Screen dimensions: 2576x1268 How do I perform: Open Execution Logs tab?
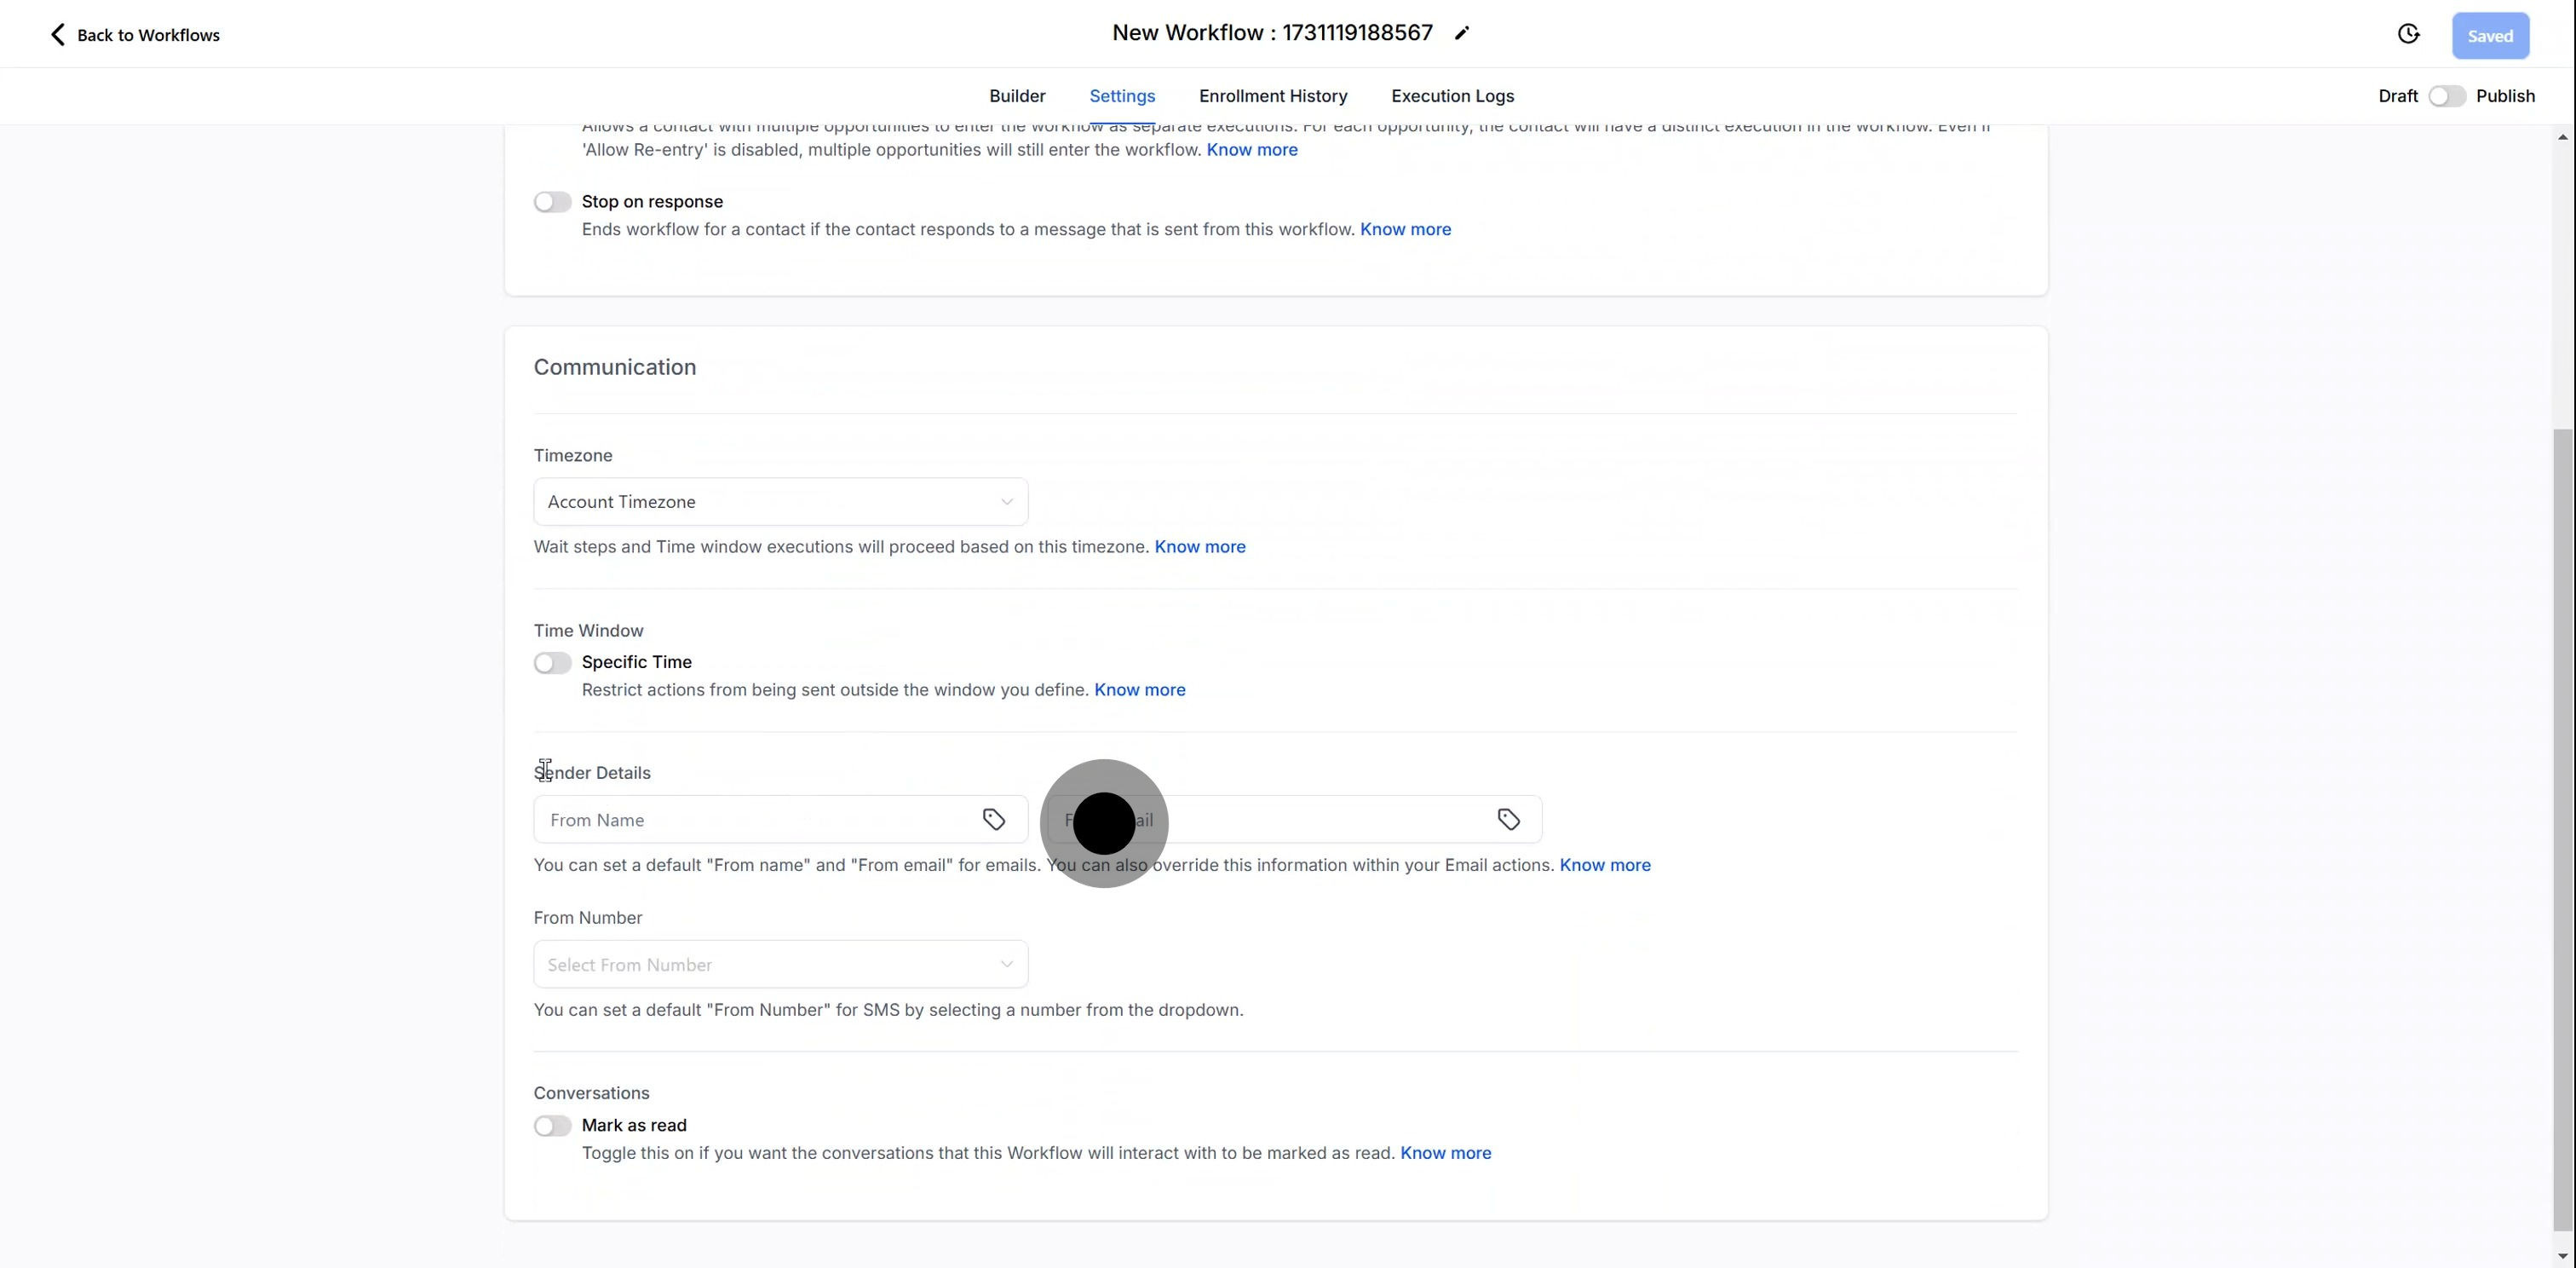(x=1452, y=96)
